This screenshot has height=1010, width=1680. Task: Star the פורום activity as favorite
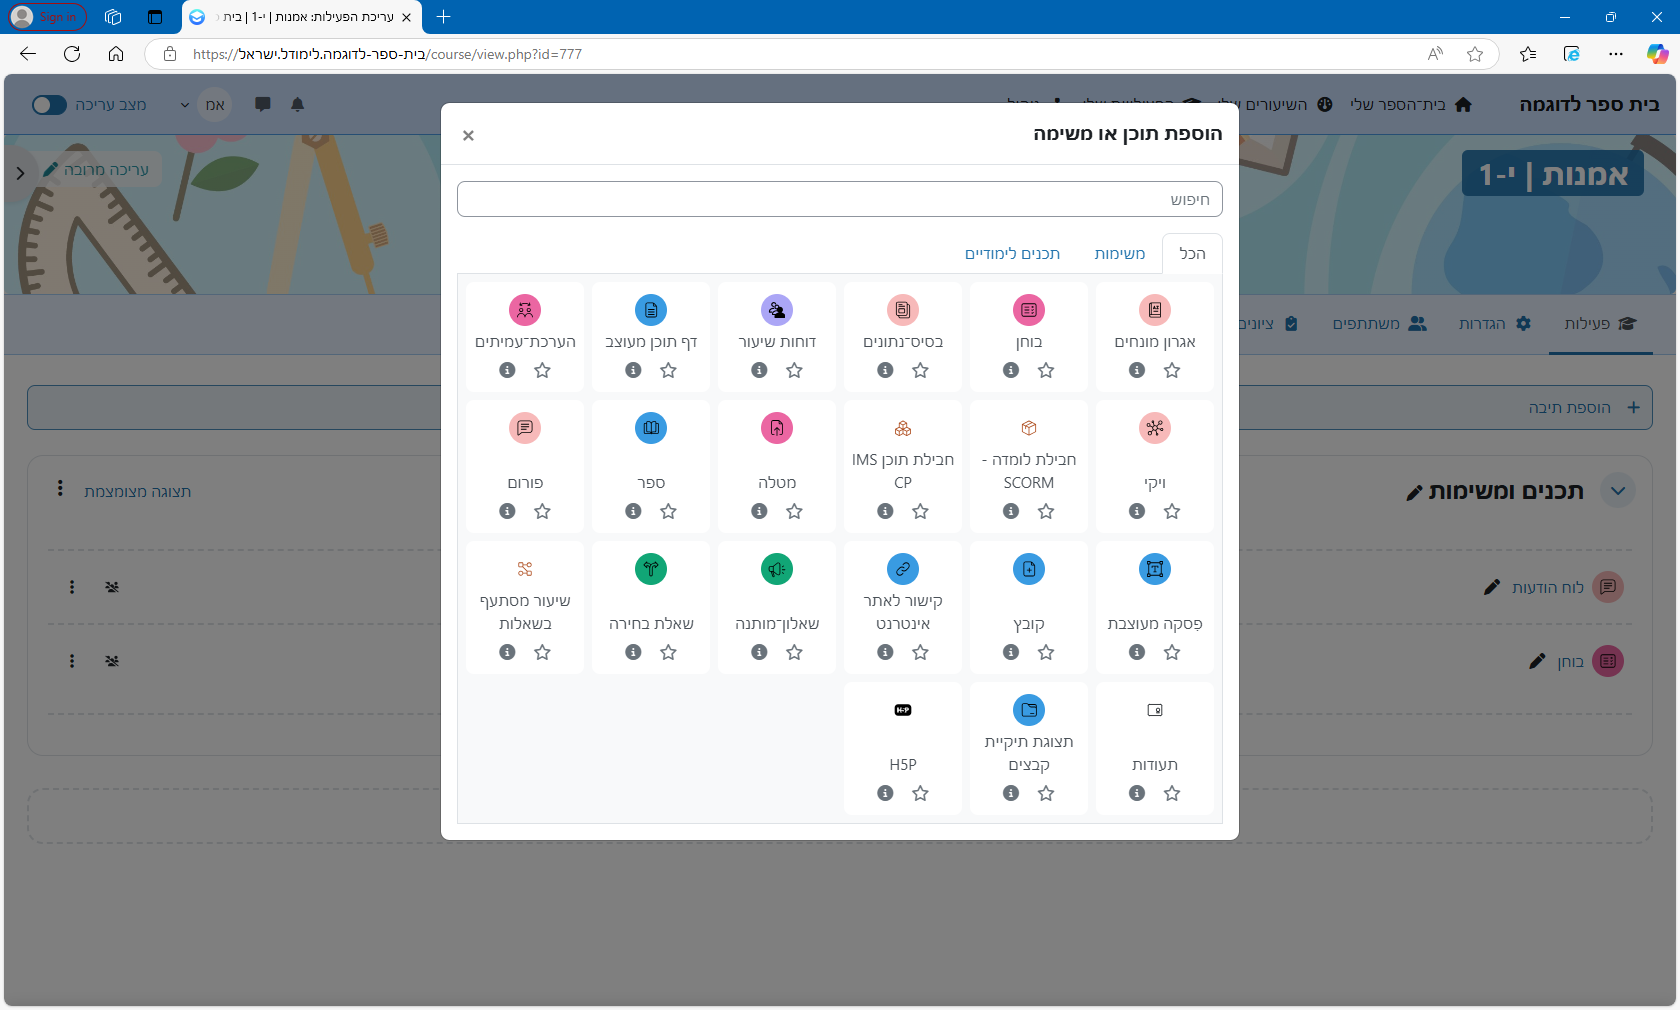[x=542, y=511]
